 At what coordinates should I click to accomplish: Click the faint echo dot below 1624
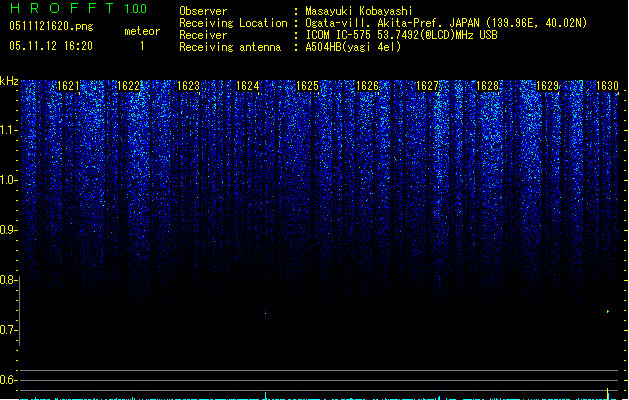tap(265, 312)
